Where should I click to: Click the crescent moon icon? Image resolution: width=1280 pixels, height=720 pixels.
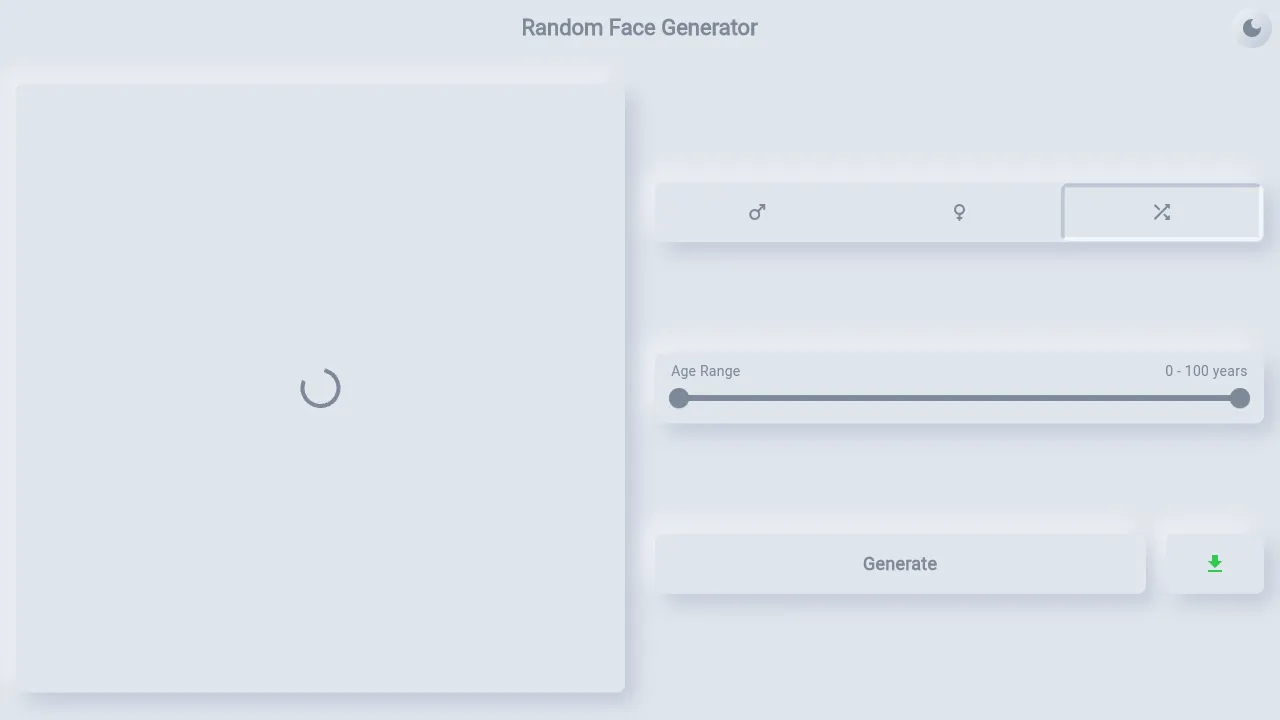pos(1252,28)
